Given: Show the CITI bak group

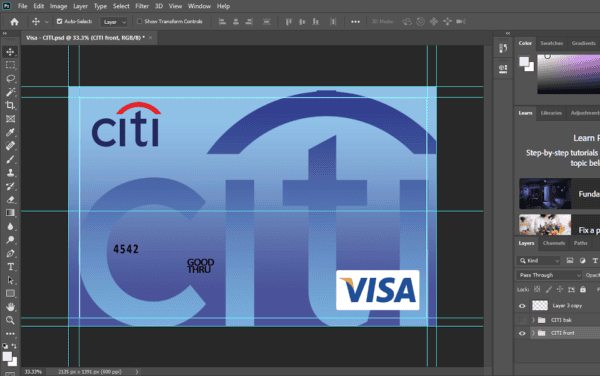Looking at the screenshot, I should (x=522, y=320).
